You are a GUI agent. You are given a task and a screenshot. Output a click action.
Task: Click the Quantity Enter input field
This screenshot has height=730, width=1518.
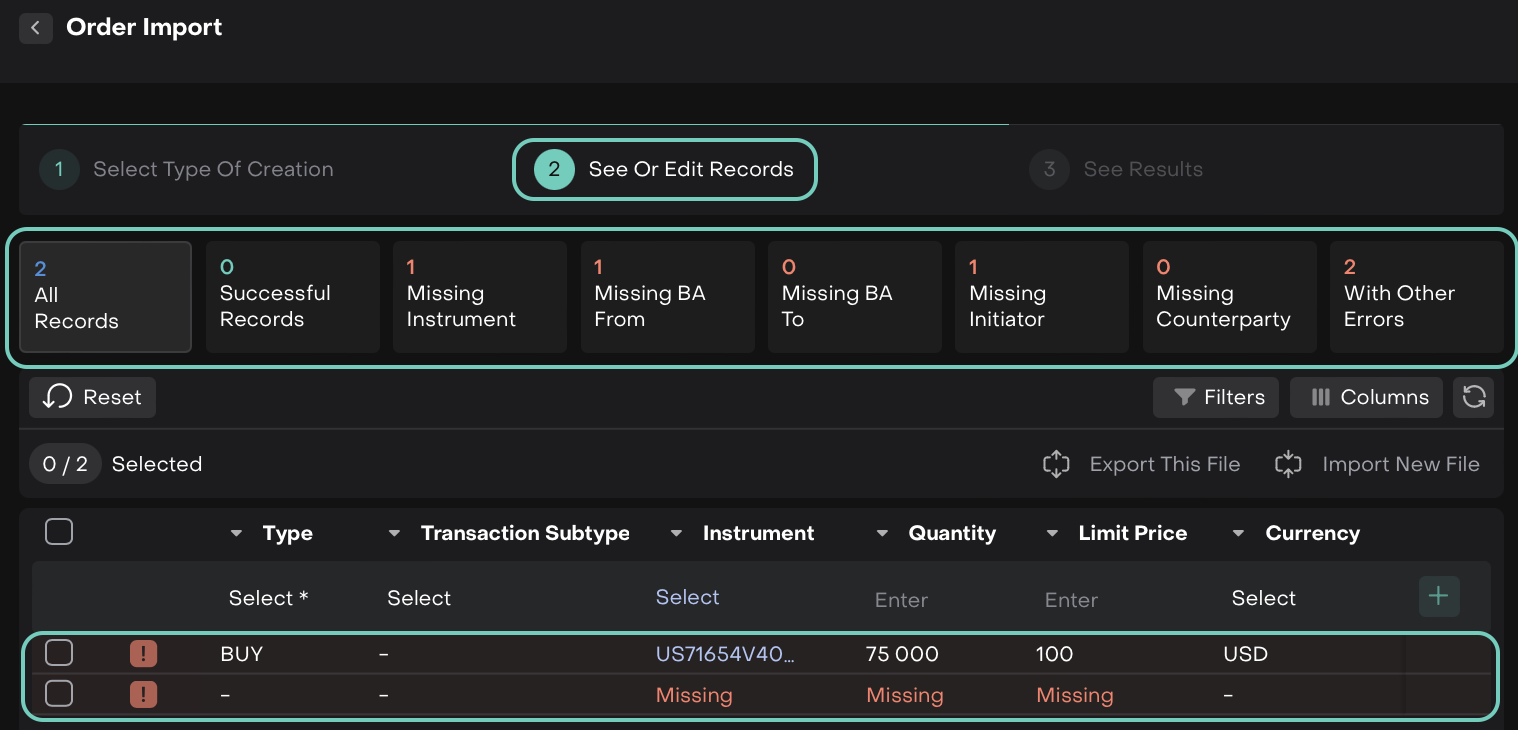click(x=901, y=600)
